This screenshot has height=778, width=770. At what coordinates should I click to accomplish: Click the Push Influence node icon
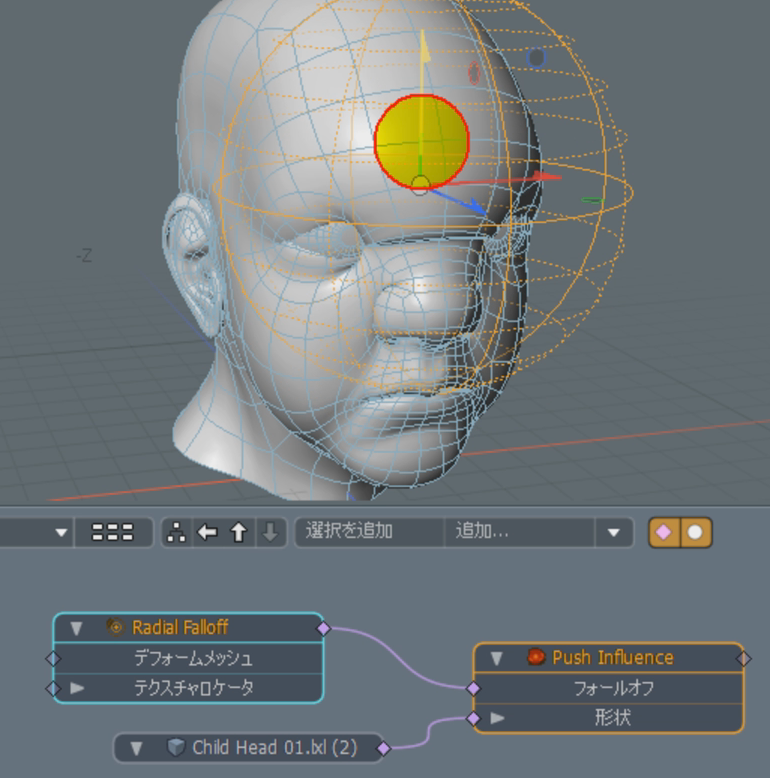(x=535, y=658)
